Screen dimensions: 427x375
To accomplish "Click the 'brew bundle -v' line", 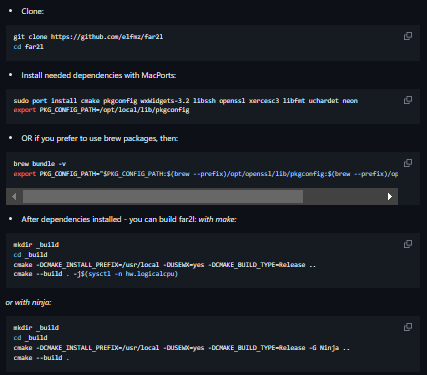I will (40, 164).
